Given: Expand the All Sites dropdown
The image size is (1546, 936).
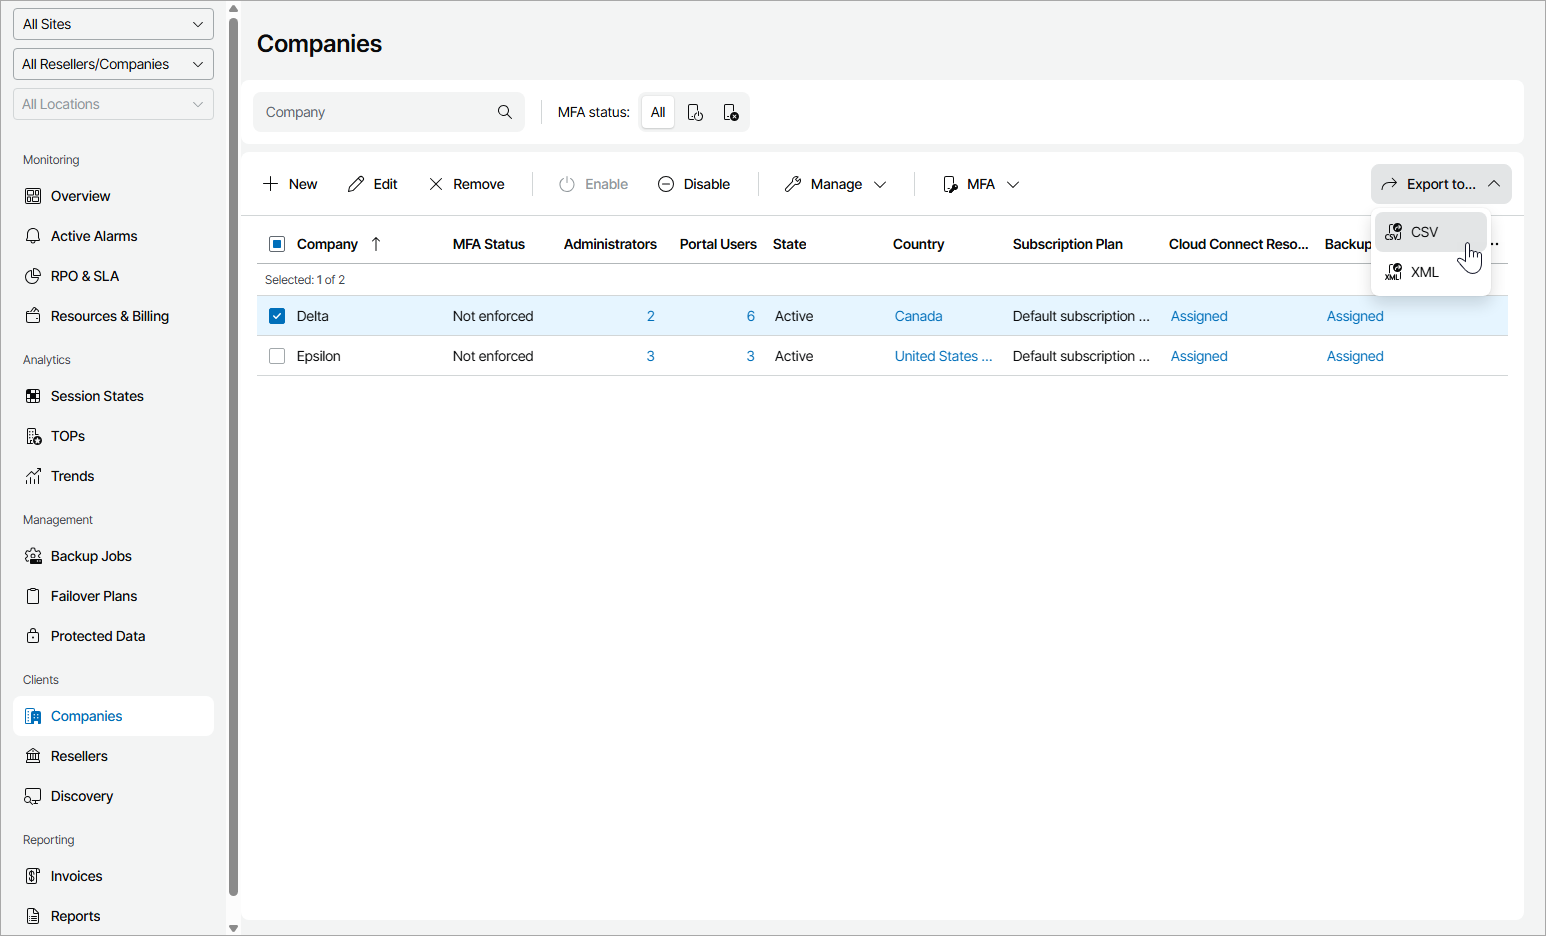Looking at the screenshot, I should tap(113, 24).
